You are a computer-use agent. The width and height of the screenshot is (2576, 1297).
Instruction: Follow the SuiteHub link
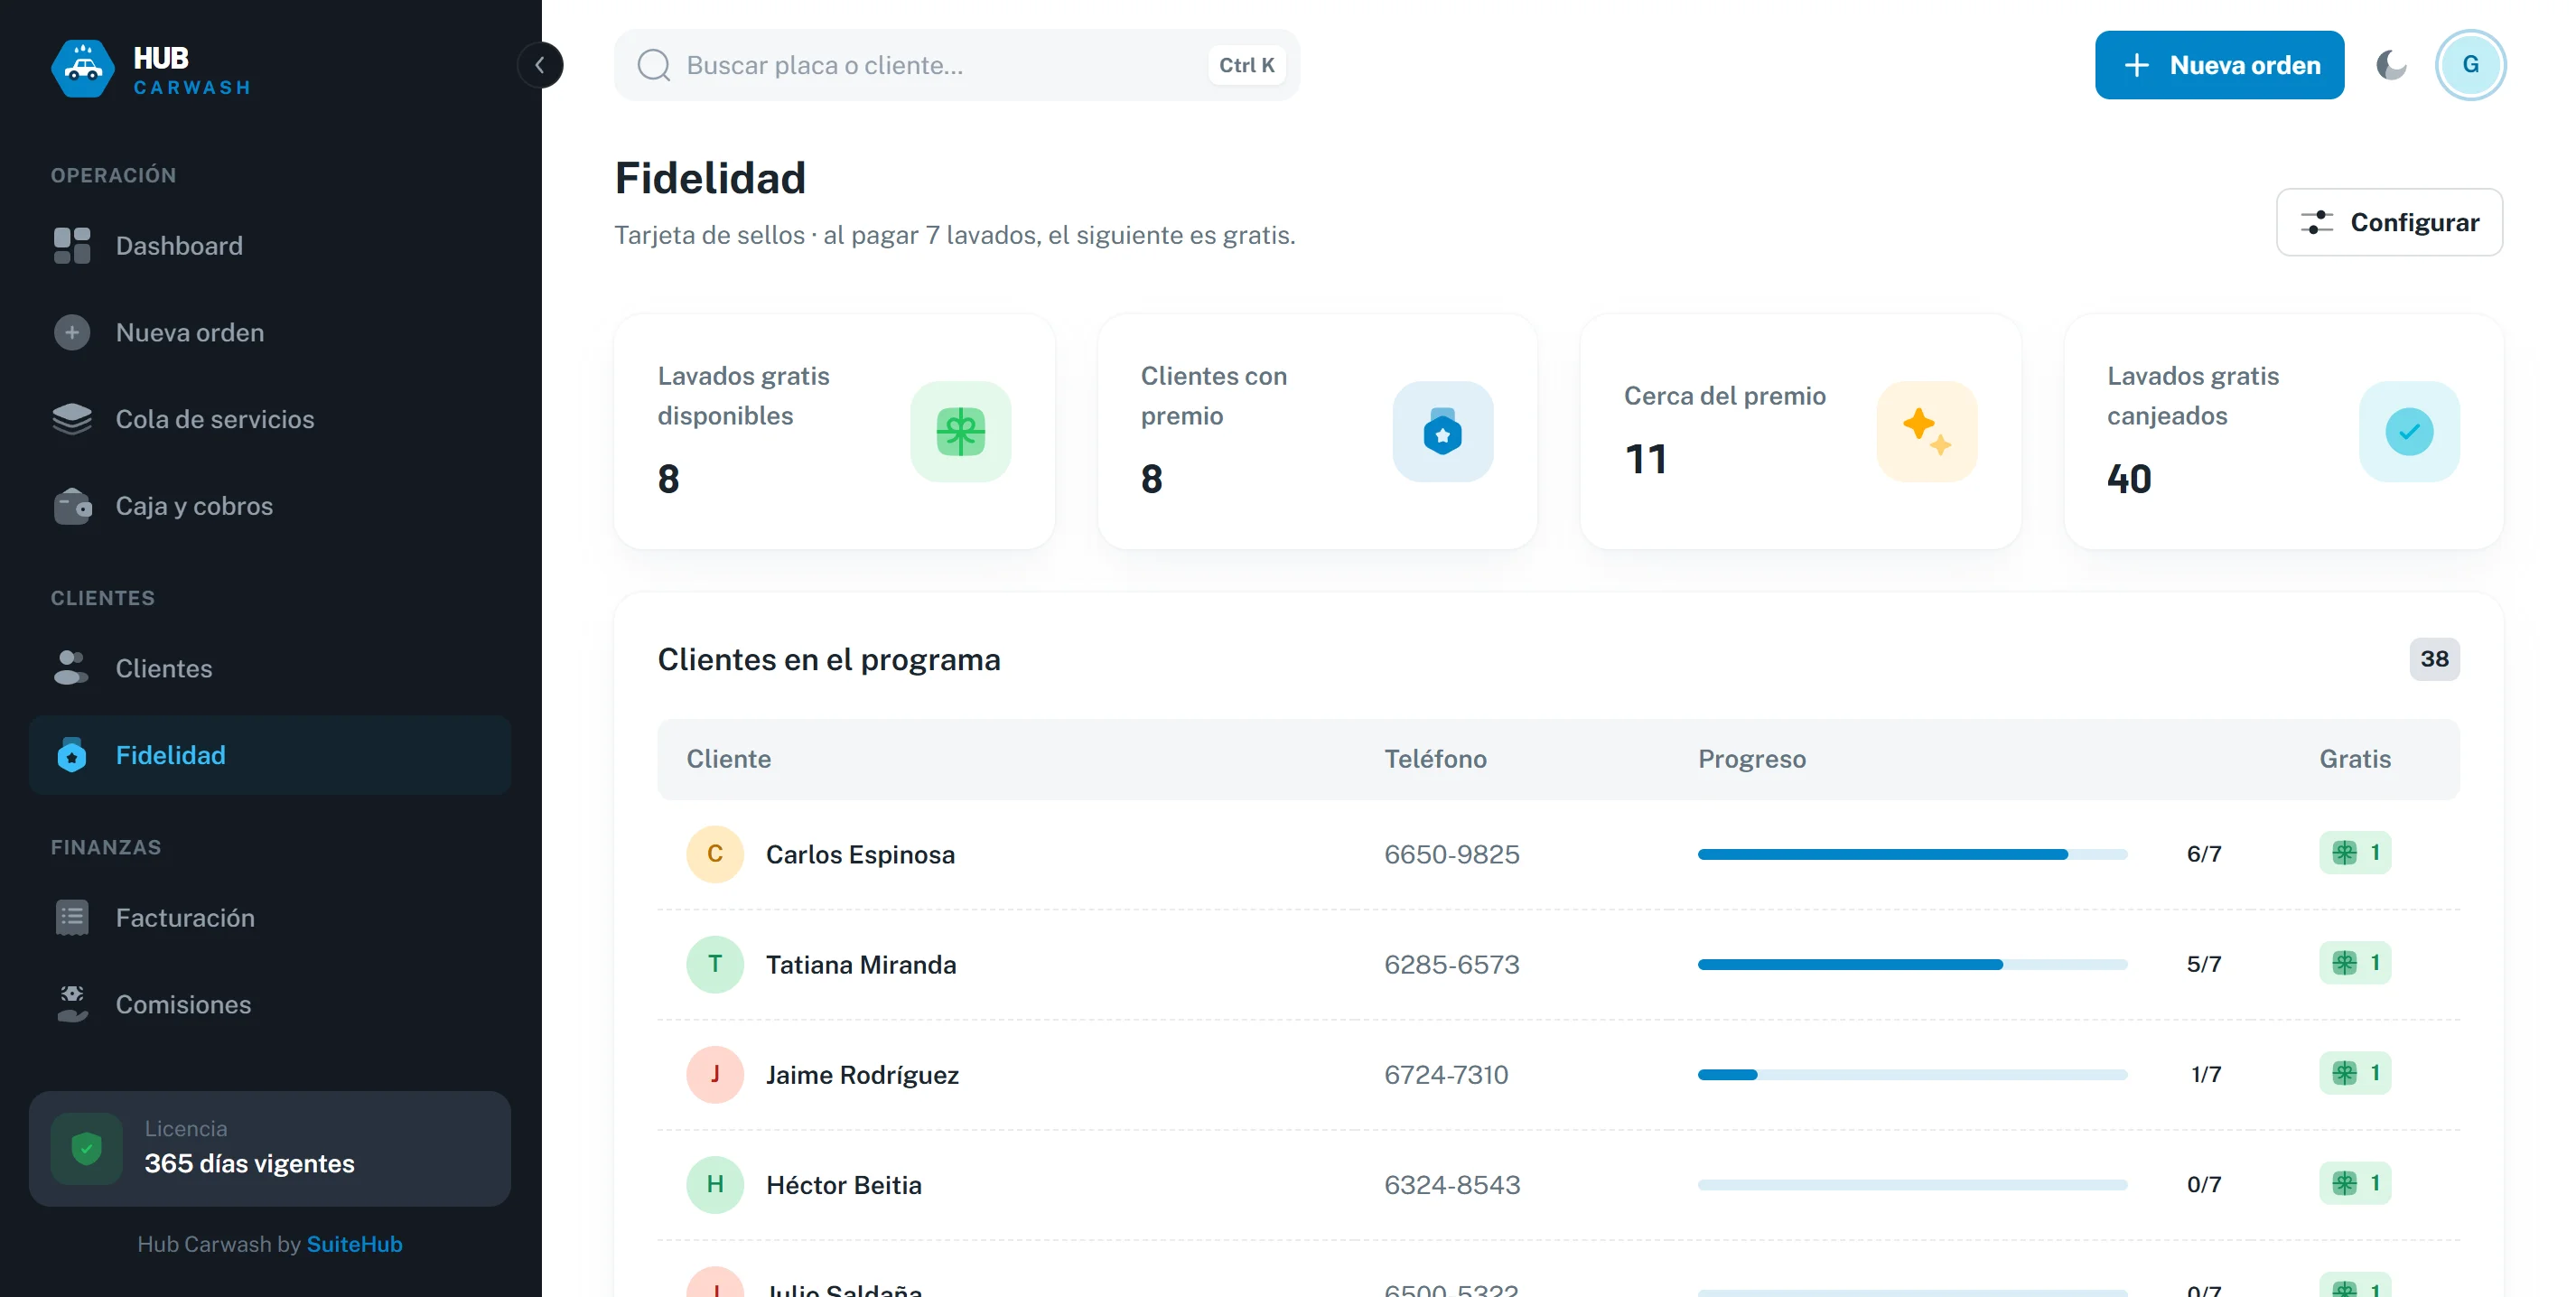(x=354, y=1244)
